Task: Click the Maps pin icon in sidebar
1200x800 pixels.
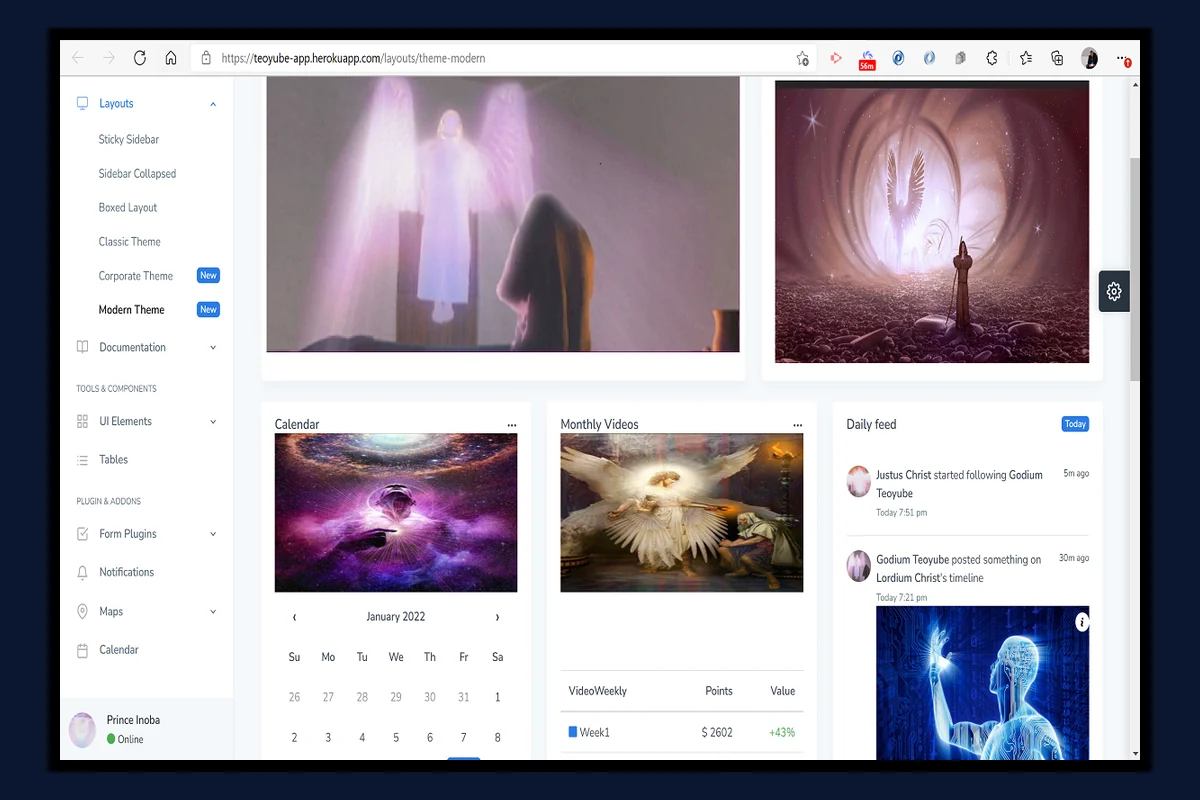Action: (x=83, y=611)
